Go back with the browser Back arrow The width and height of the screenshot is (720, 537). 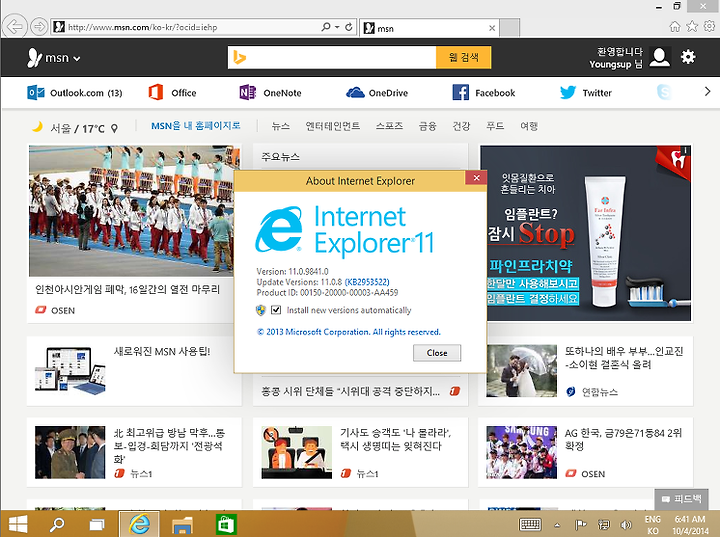(x=14, y=27)
